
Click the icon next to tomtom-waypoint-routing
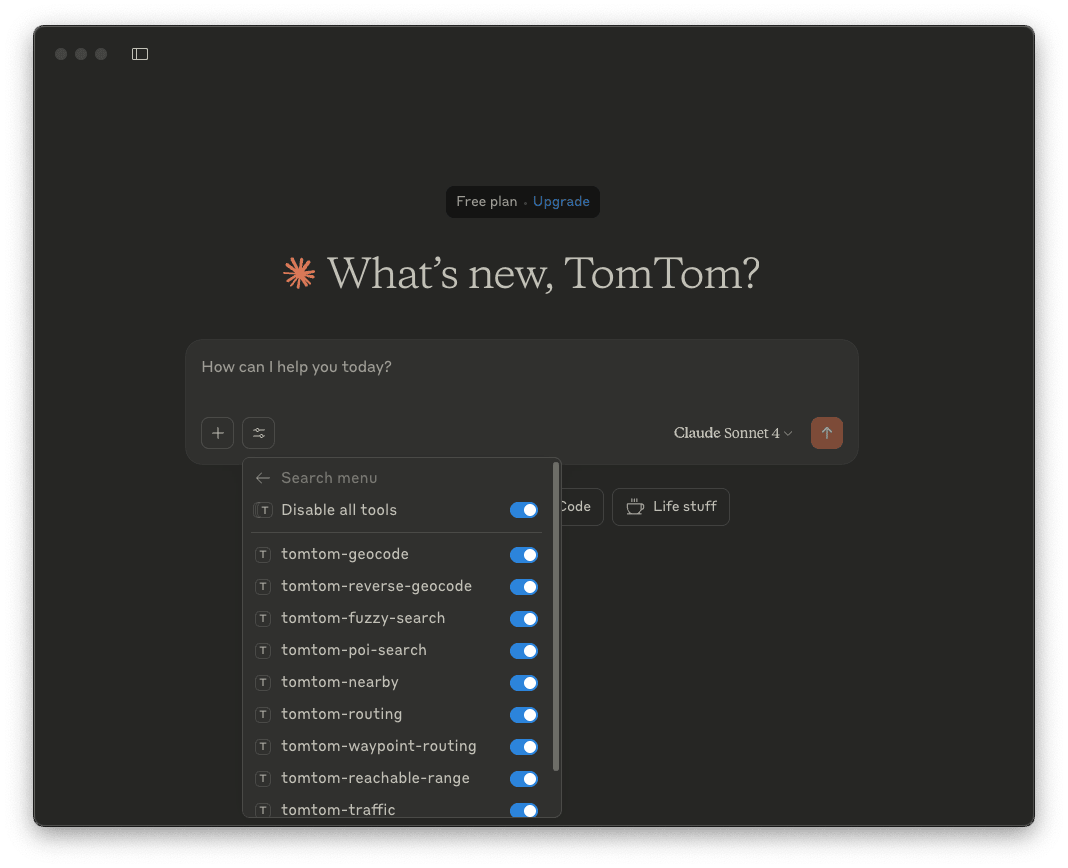pos(263,747)
